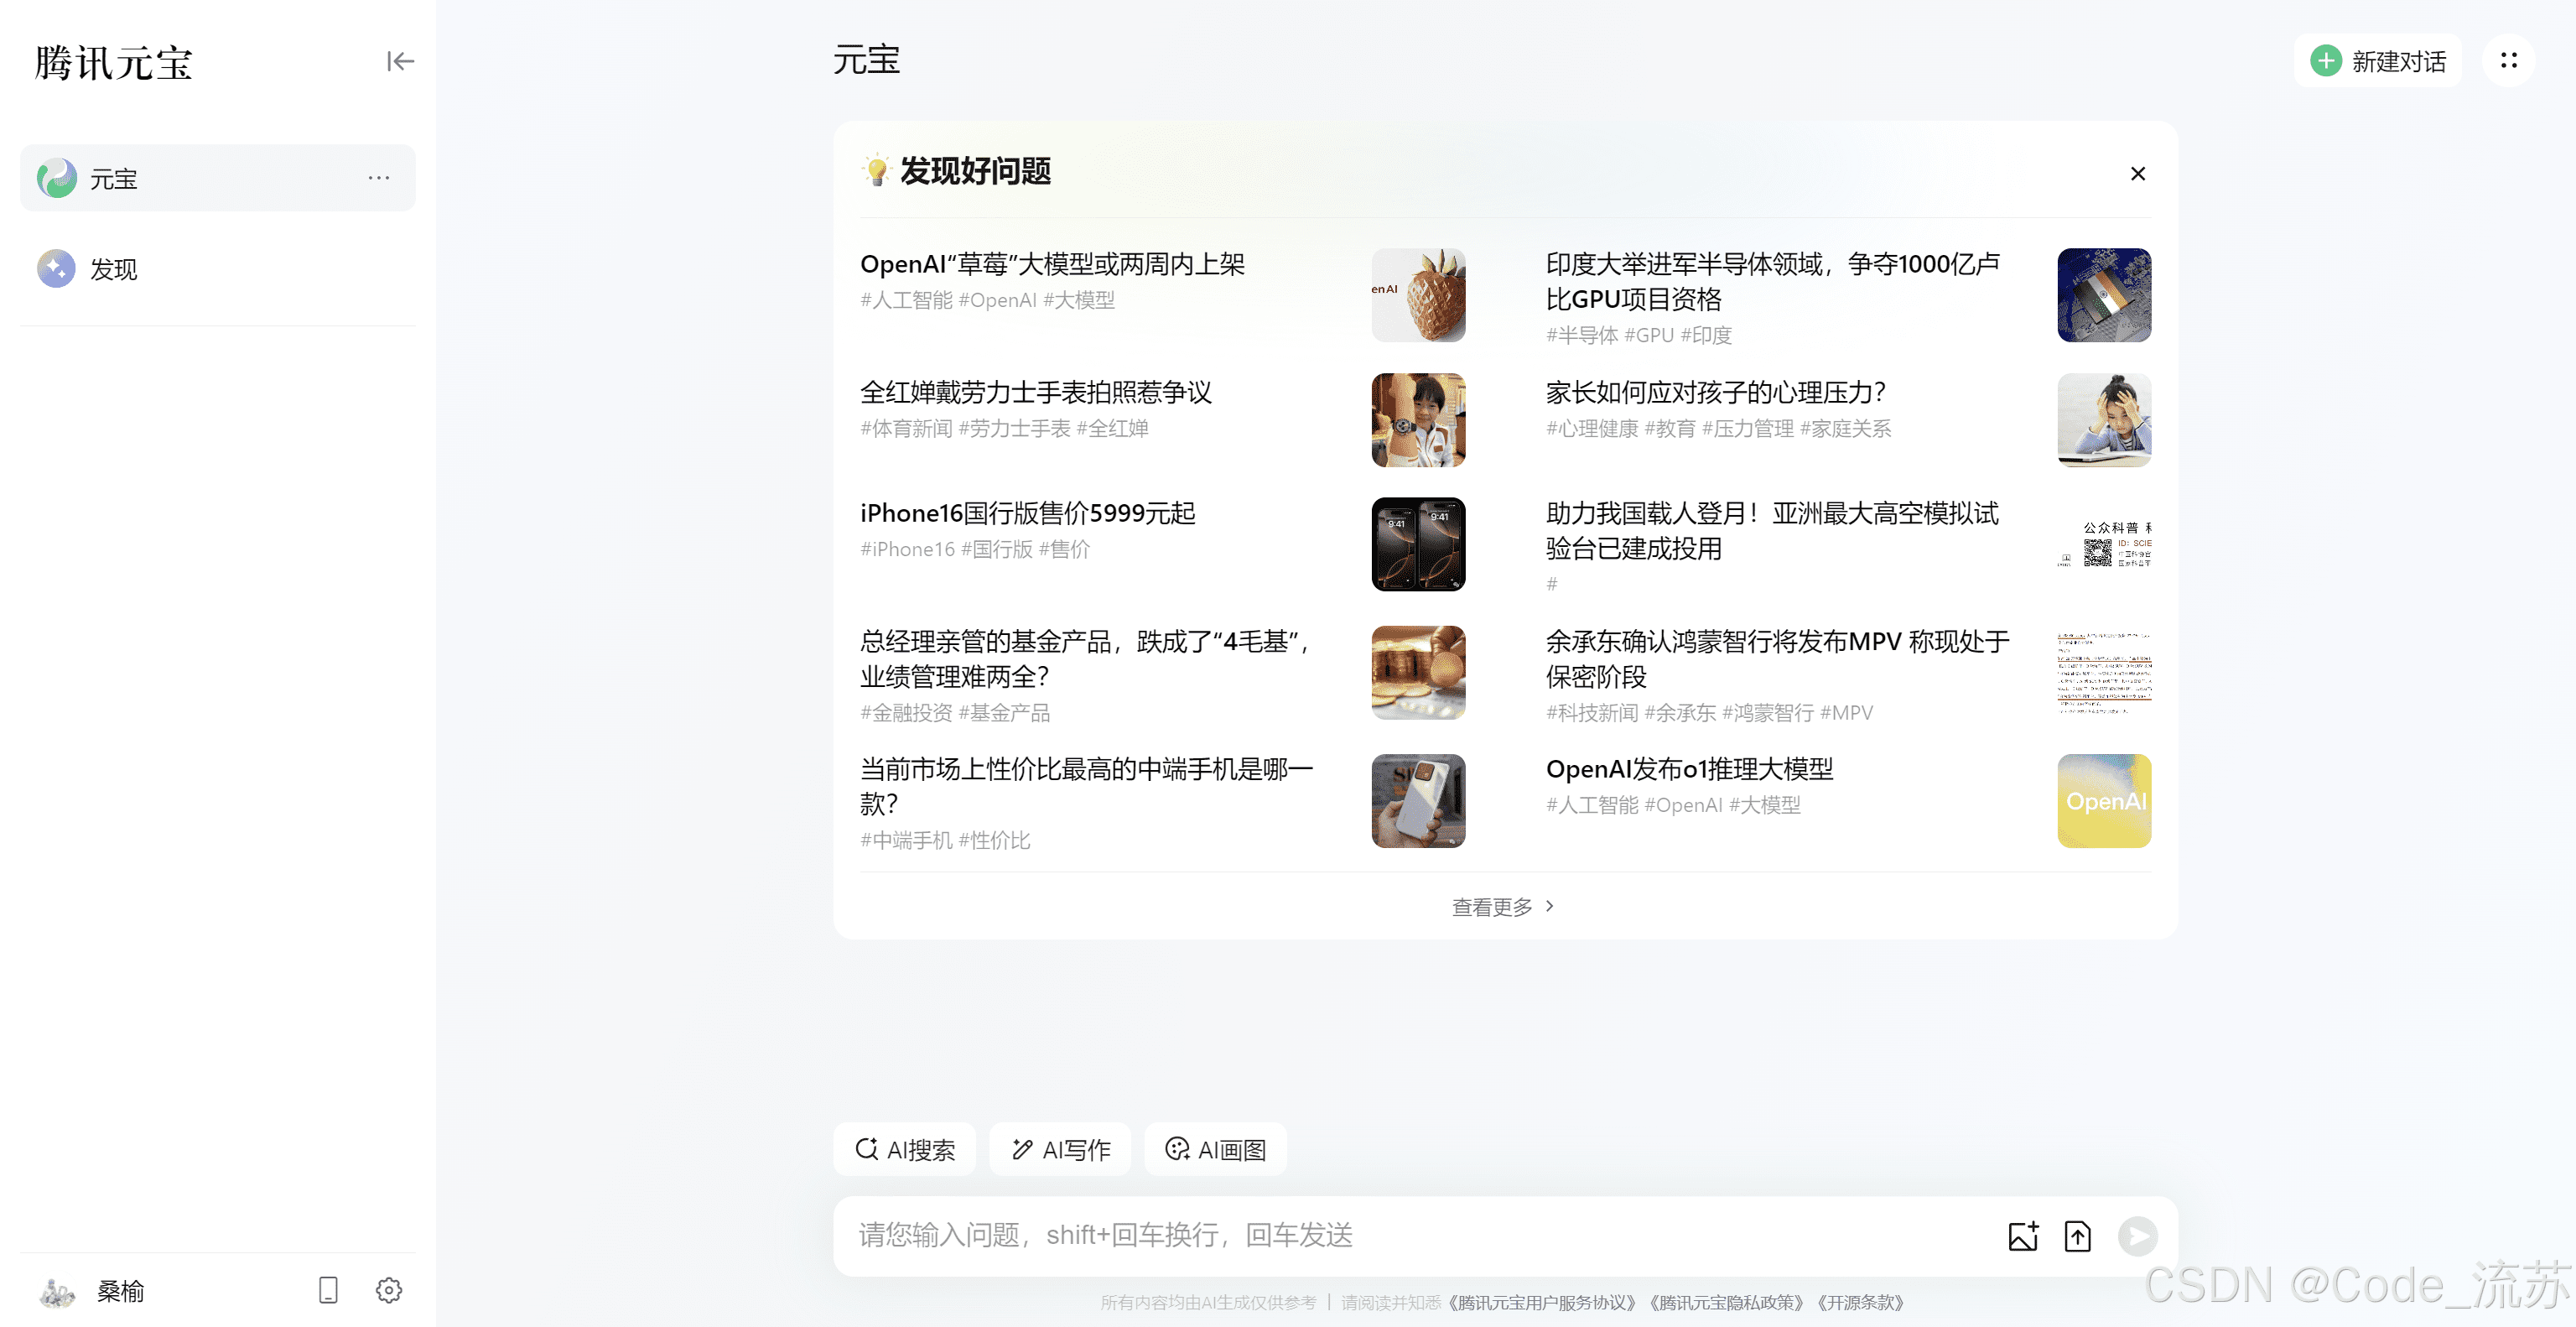Open the four-dot apps menu at top right
The image size is (2576, 1327).
[x=2508, y=61]
